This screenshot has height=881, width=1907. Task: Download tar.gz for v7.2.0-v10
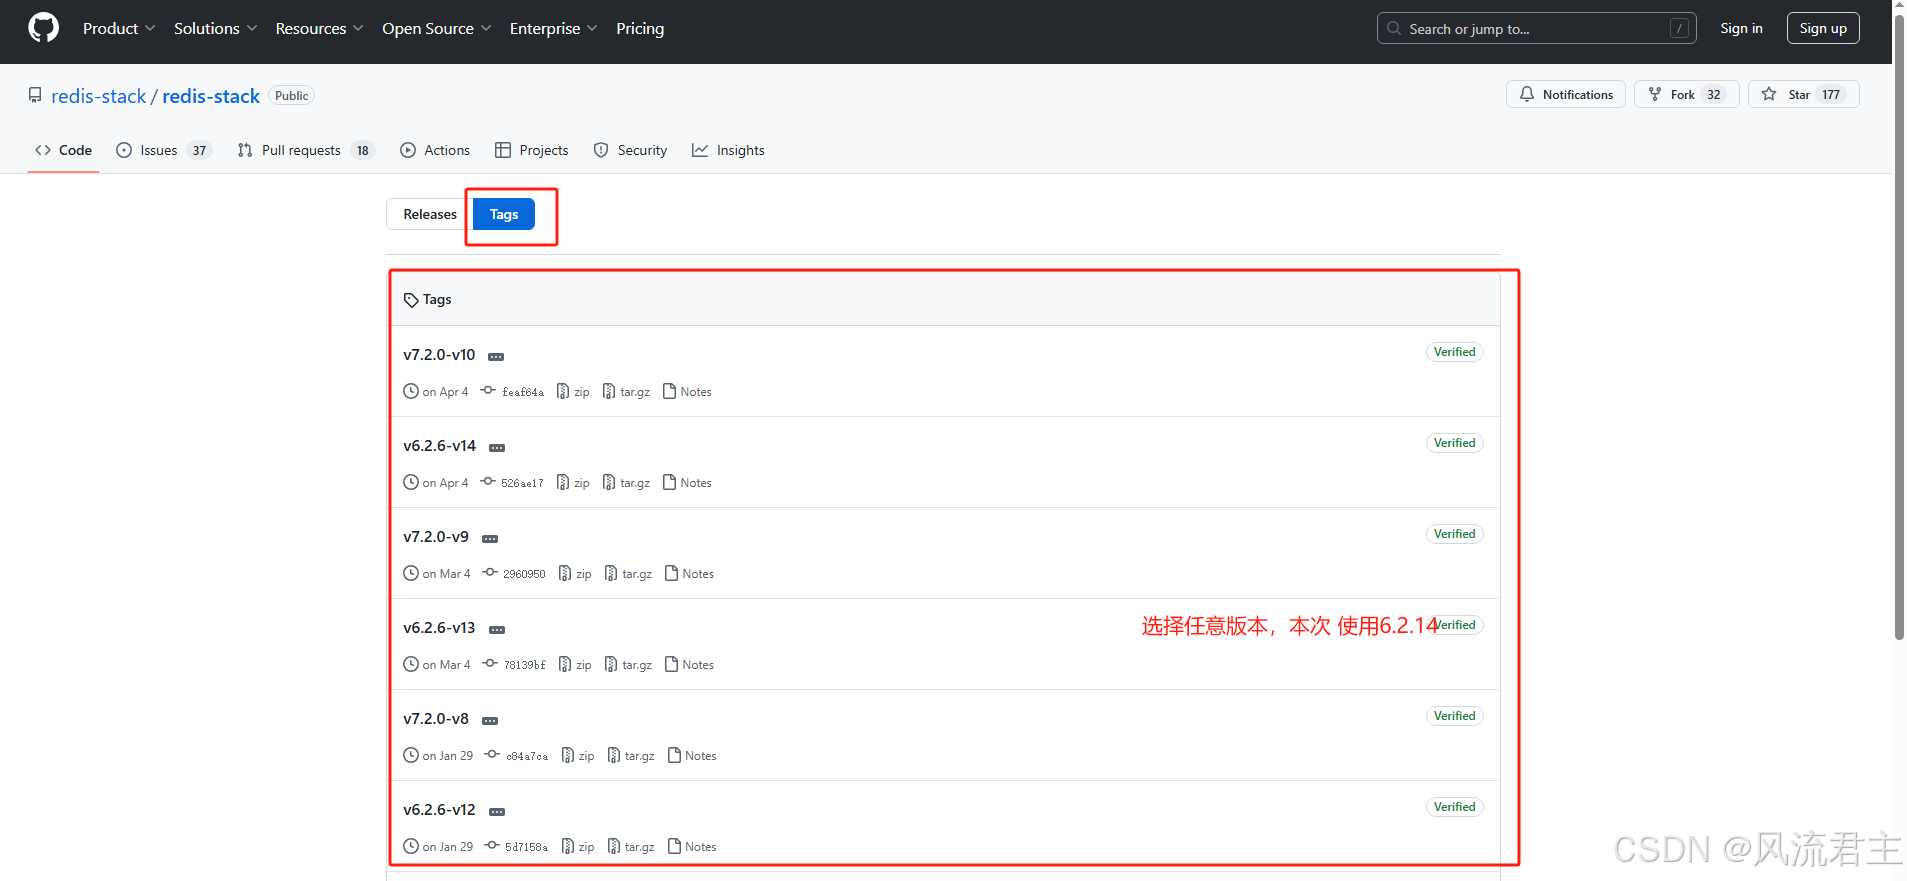pos(626,392)
